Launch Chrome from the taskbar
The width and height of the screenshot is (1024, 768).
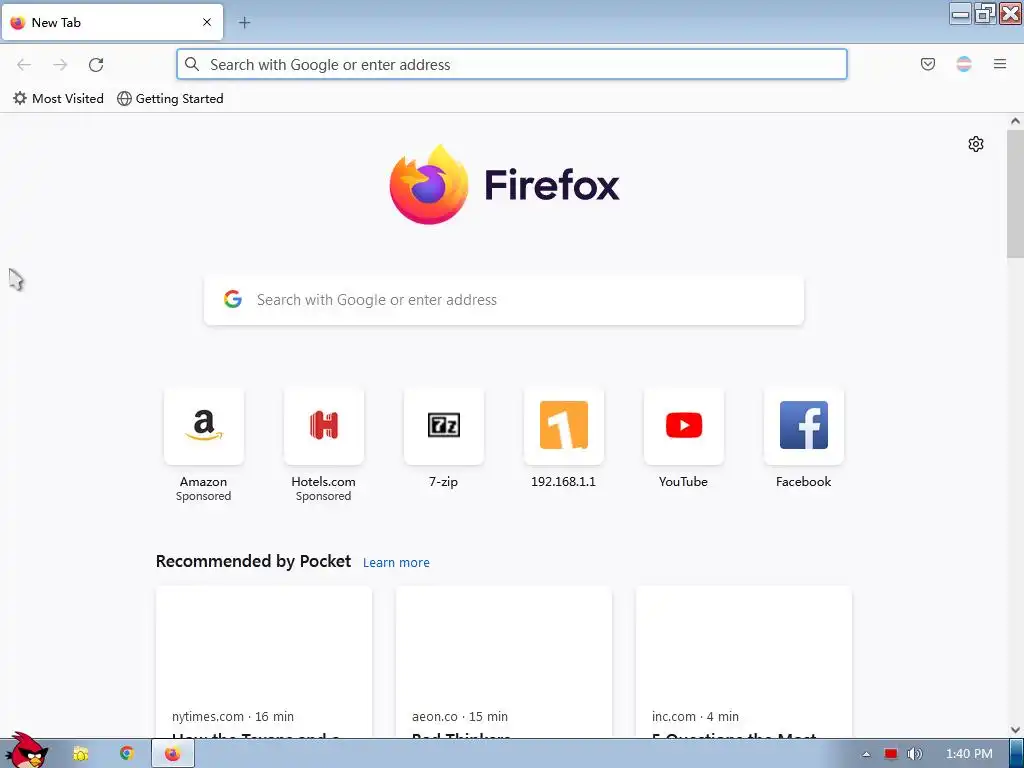click(x=127, y=754)
